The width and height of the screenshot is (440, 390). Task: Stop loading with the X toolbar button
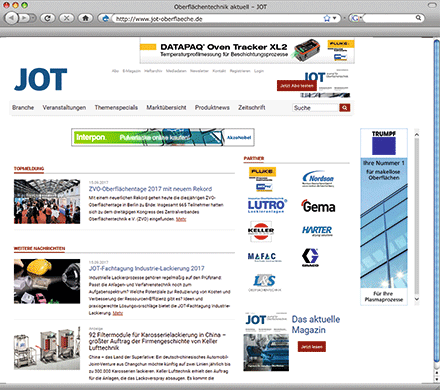tap(66, 18)
